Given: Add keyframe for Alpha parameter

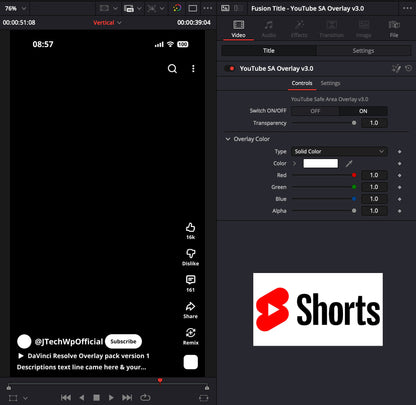Looking at the screenshot, I should (399, 211).
